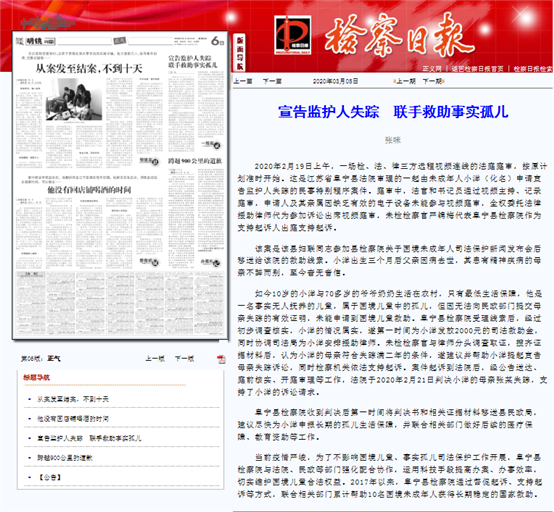The image size is (554, 512).
Task: Open the 【公告】 item in headline list
Action: click(x=50, y=477)
